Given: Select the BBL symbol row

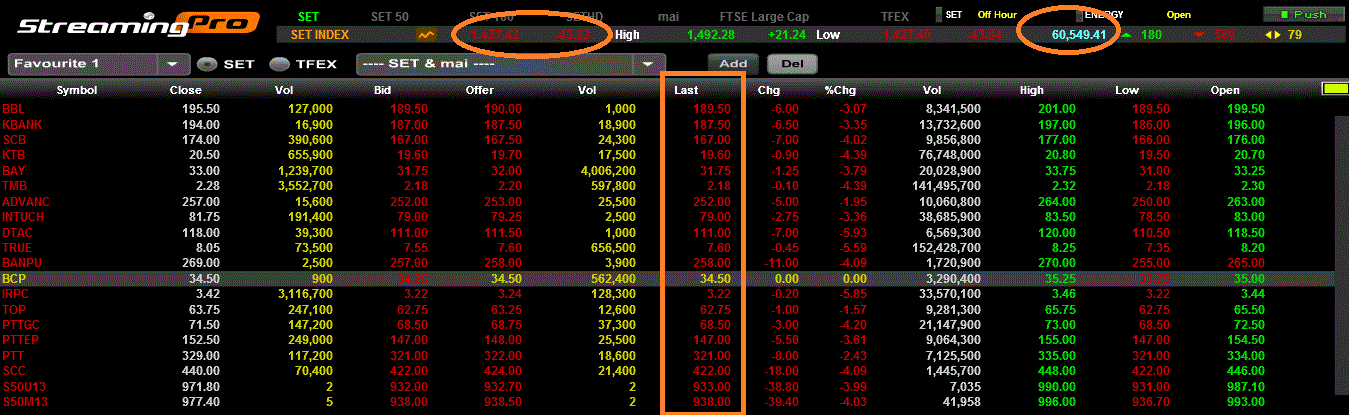Looking at the screenshot, I should click(x=668, y=108).
